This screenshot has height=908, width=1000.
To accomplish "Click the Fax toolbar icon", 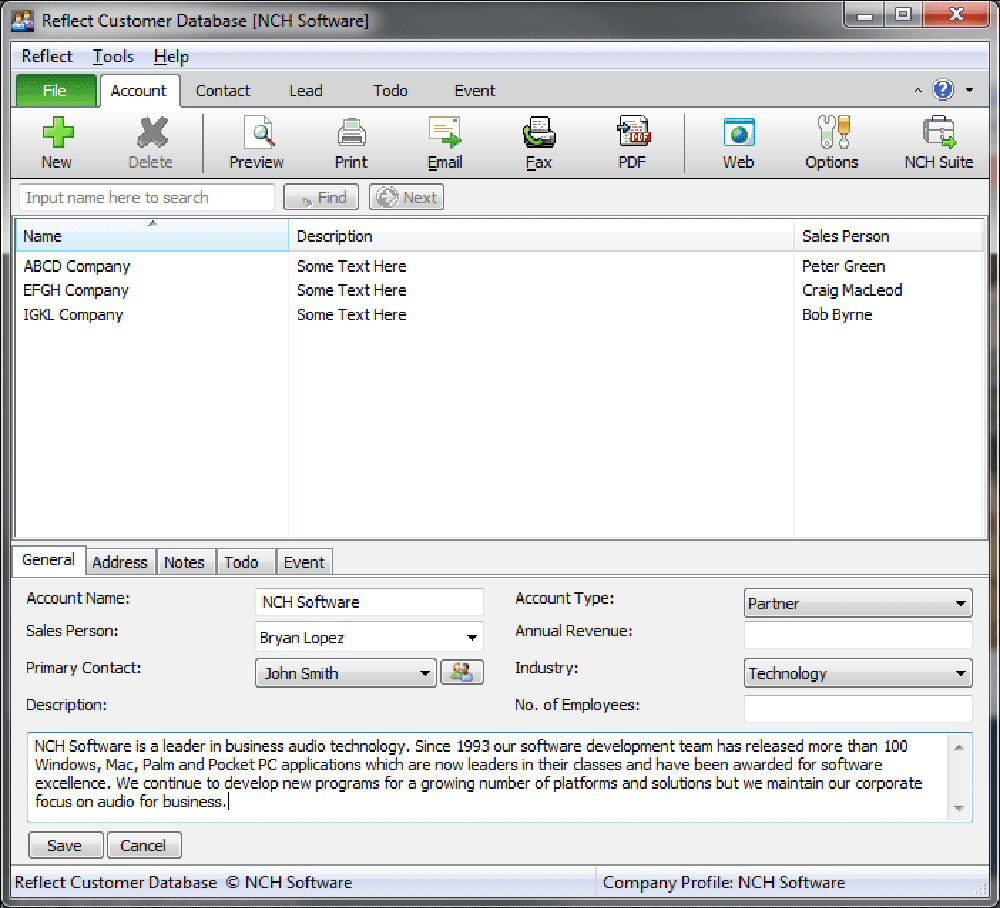I will tap(539, 143).
